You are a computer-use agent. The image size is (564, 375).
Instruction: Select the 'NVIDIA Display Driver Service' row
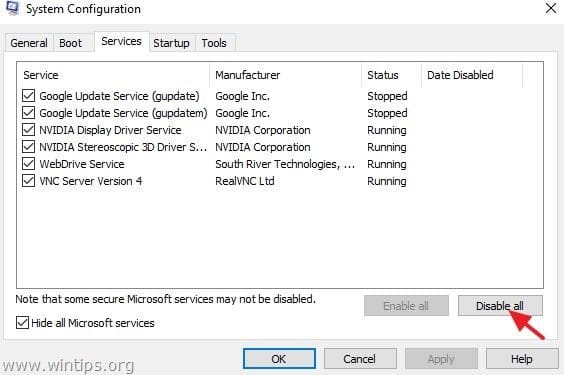click(110, 130)
